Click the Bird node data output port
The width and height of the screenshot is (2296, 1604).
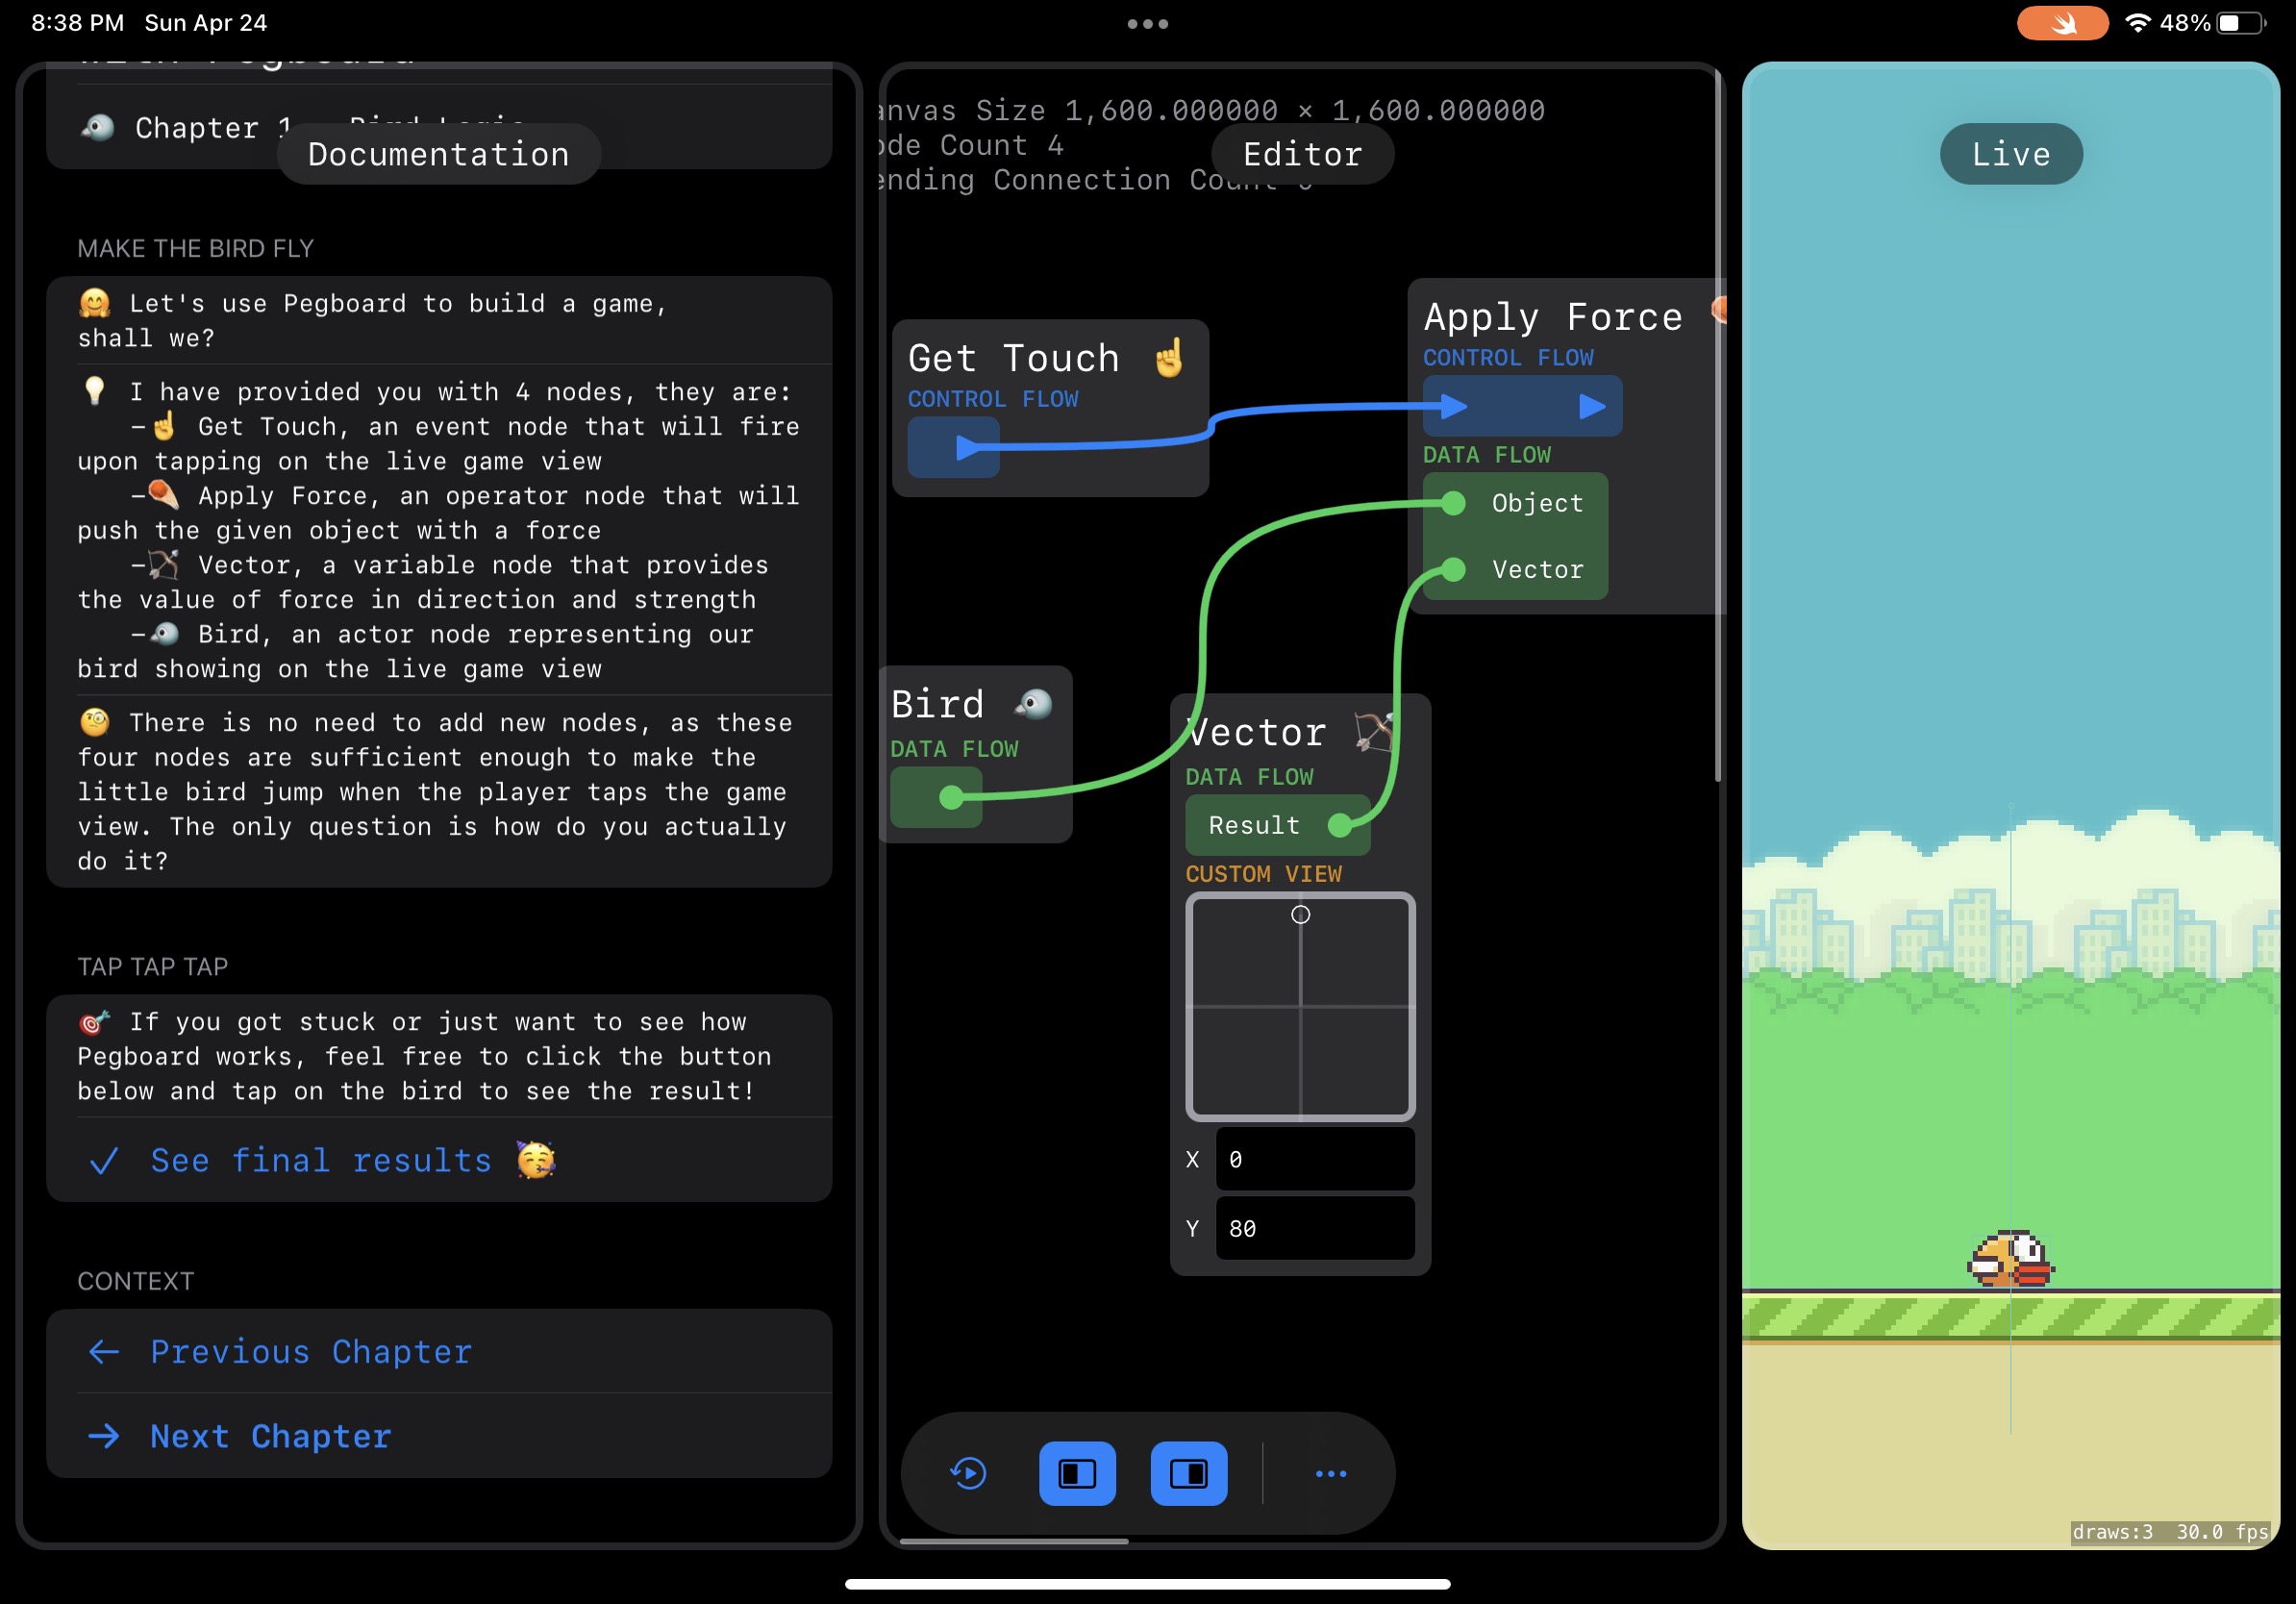(951, 797)
